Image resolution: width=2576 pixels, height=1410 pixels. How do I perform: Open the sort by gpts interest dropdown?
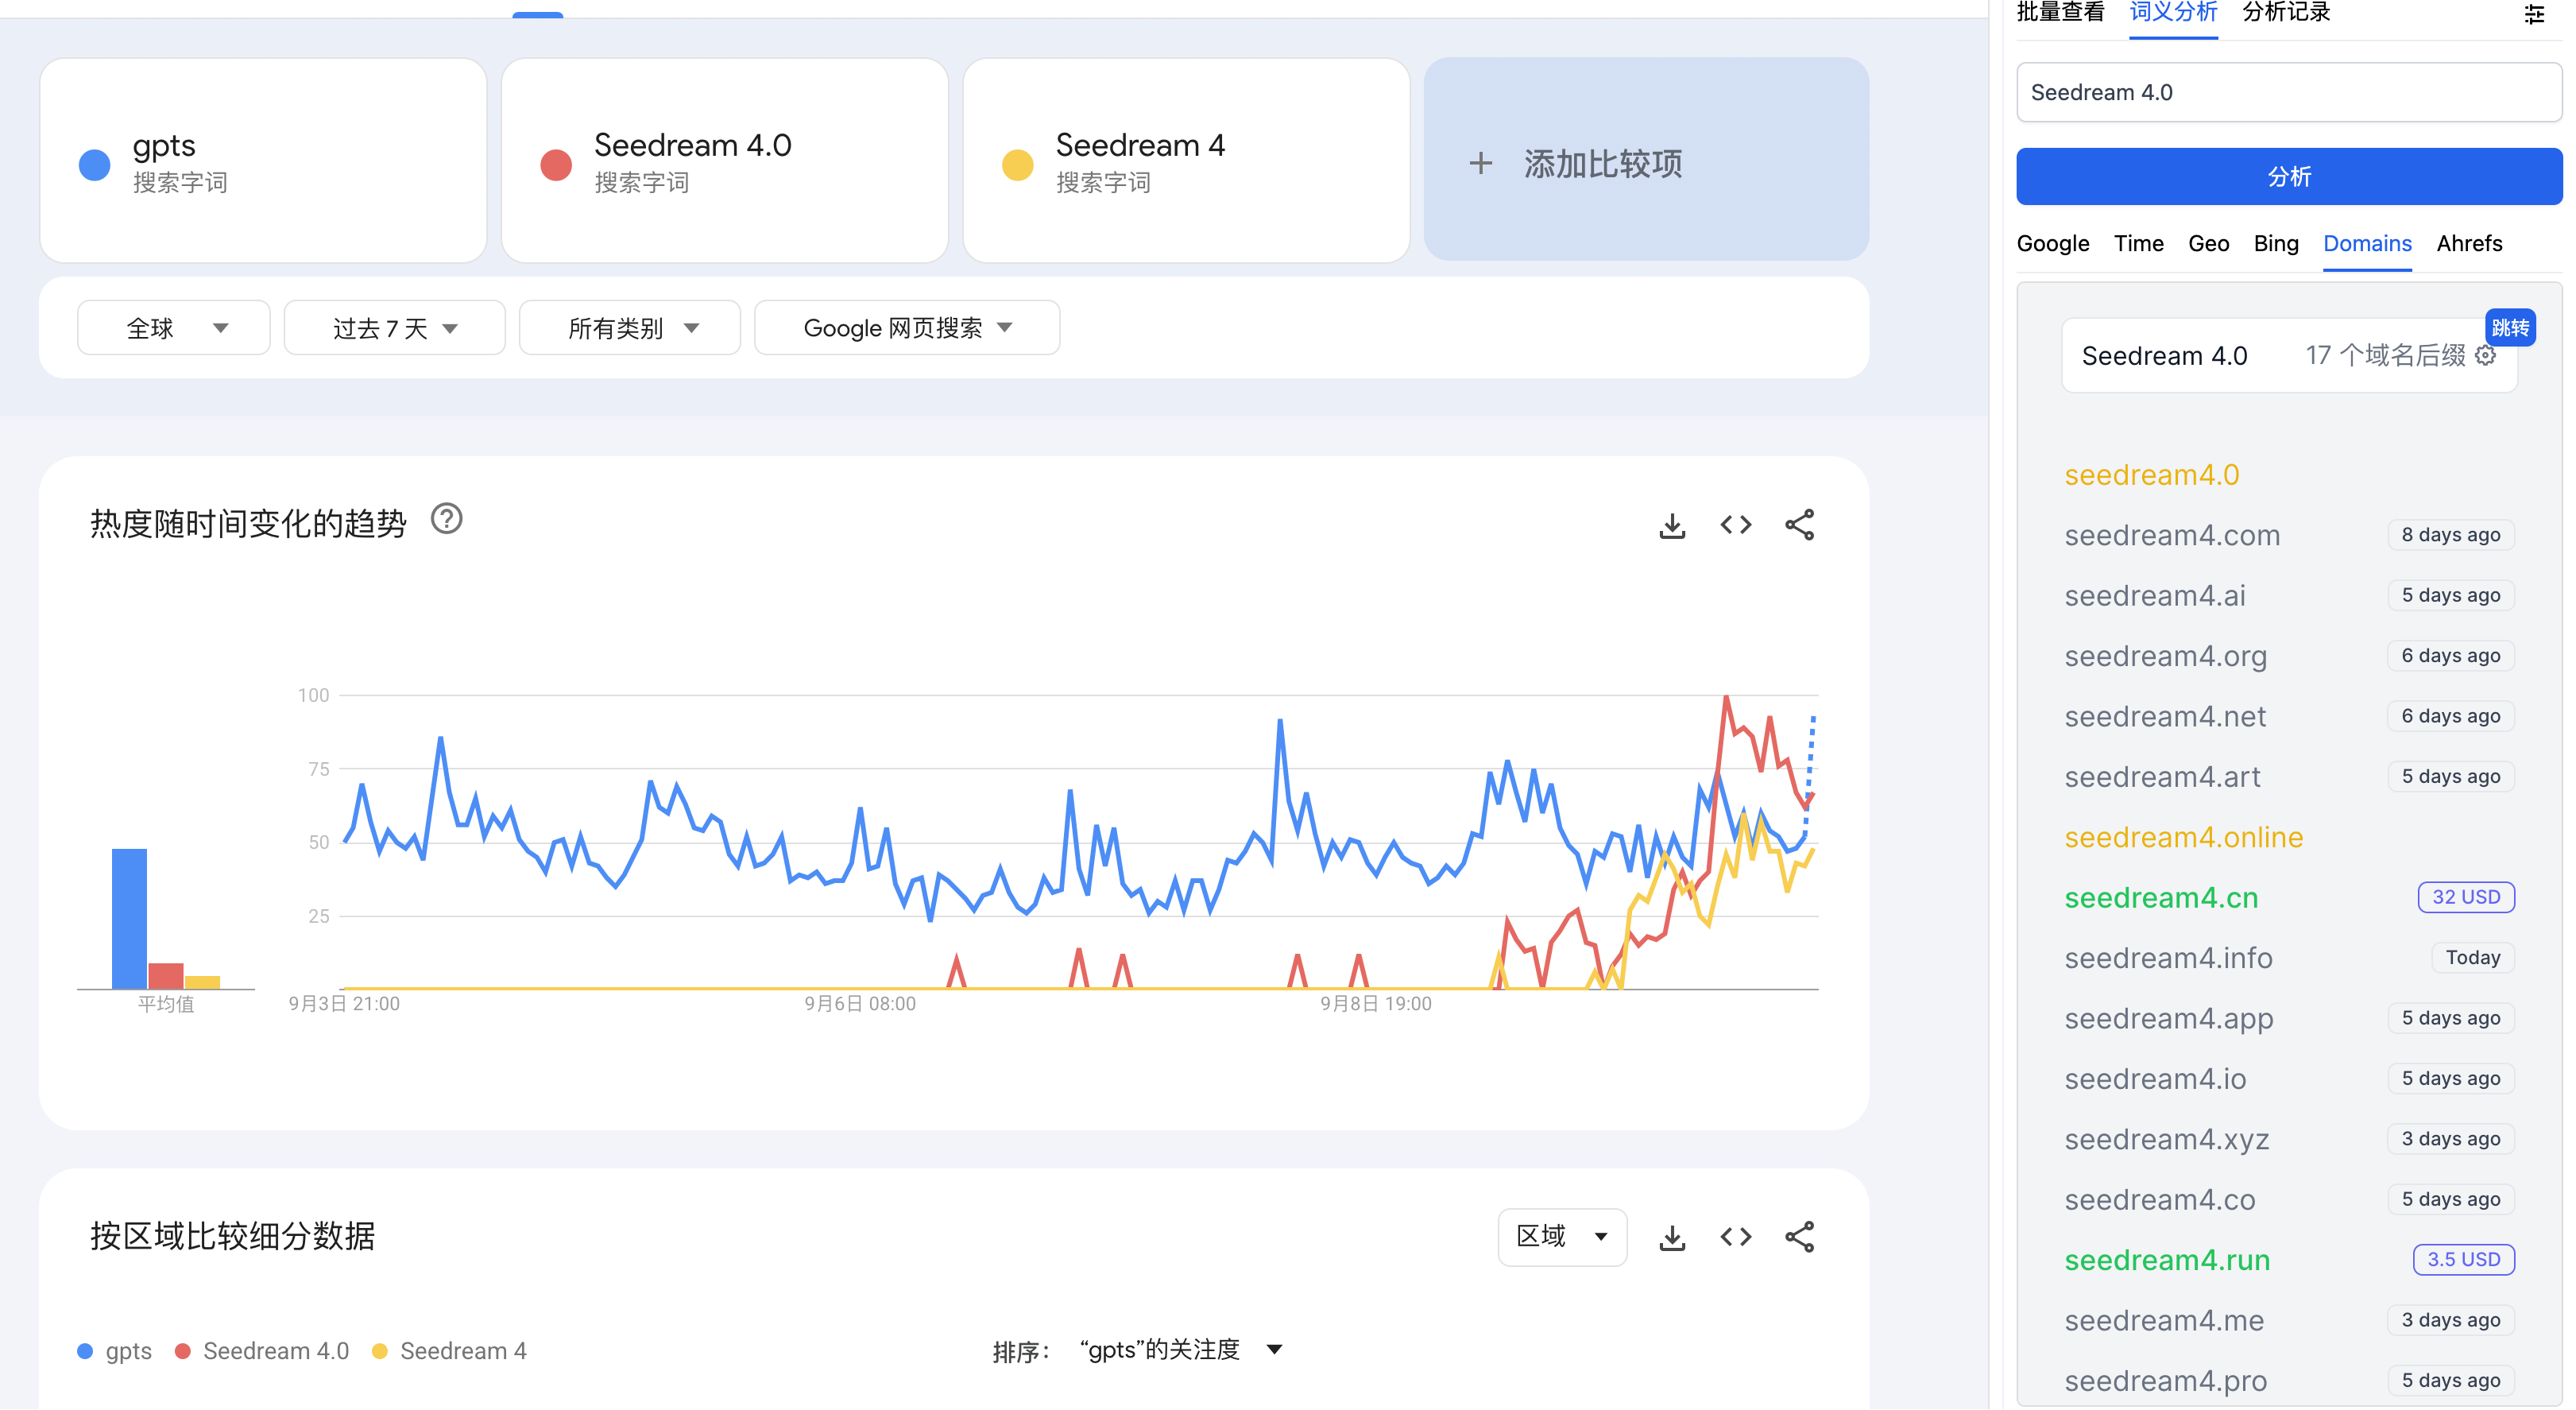coord(1181,1350)
